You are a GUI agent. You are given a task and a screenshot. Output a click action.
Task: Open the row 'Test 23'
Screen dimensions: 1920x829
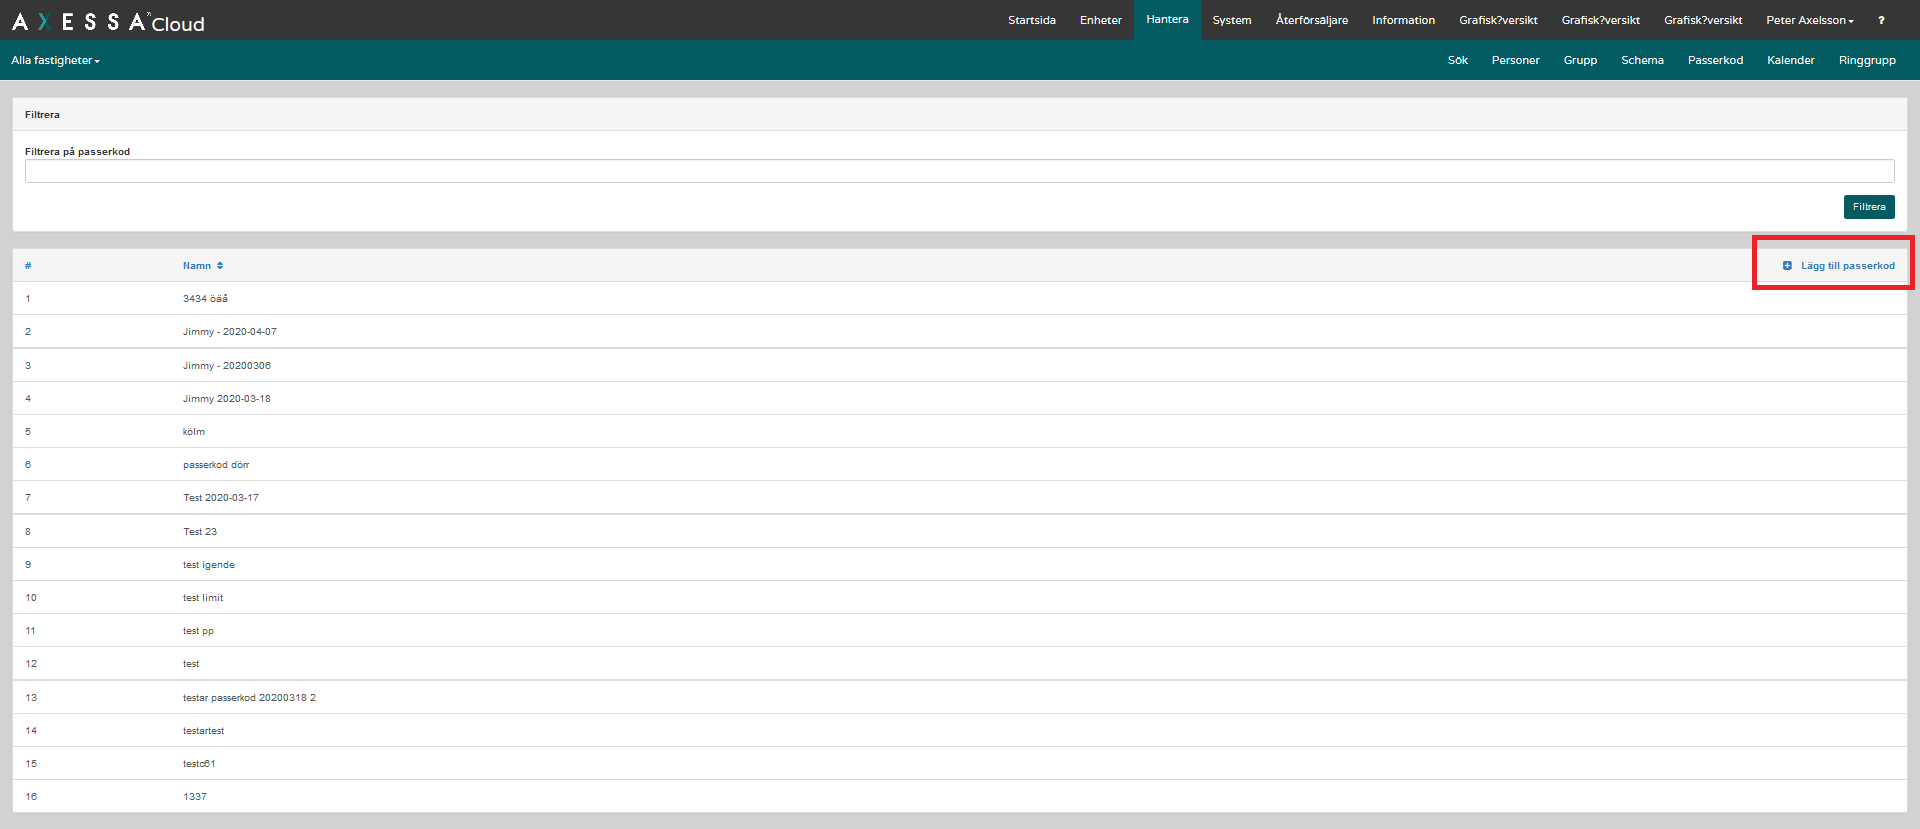point(959,531)
